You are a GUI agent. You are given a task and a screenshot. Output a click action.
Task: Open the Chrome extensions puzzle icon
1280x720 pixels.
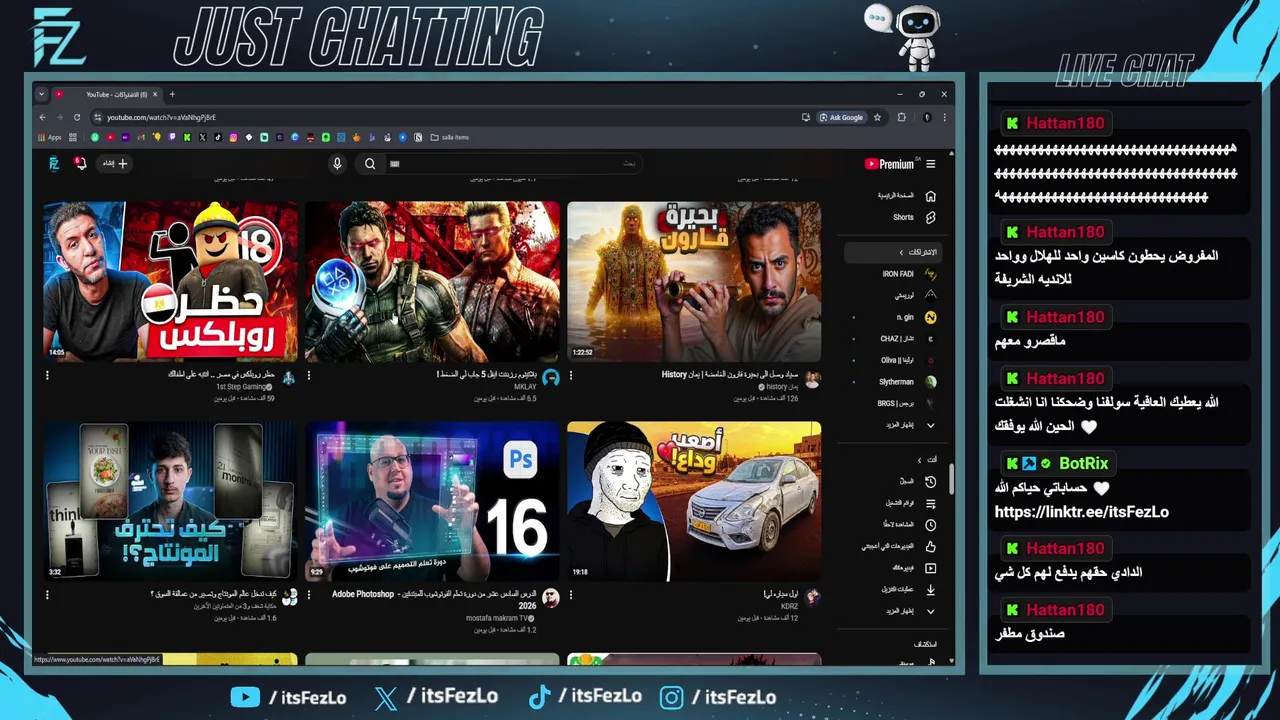(x=902, y=117)
